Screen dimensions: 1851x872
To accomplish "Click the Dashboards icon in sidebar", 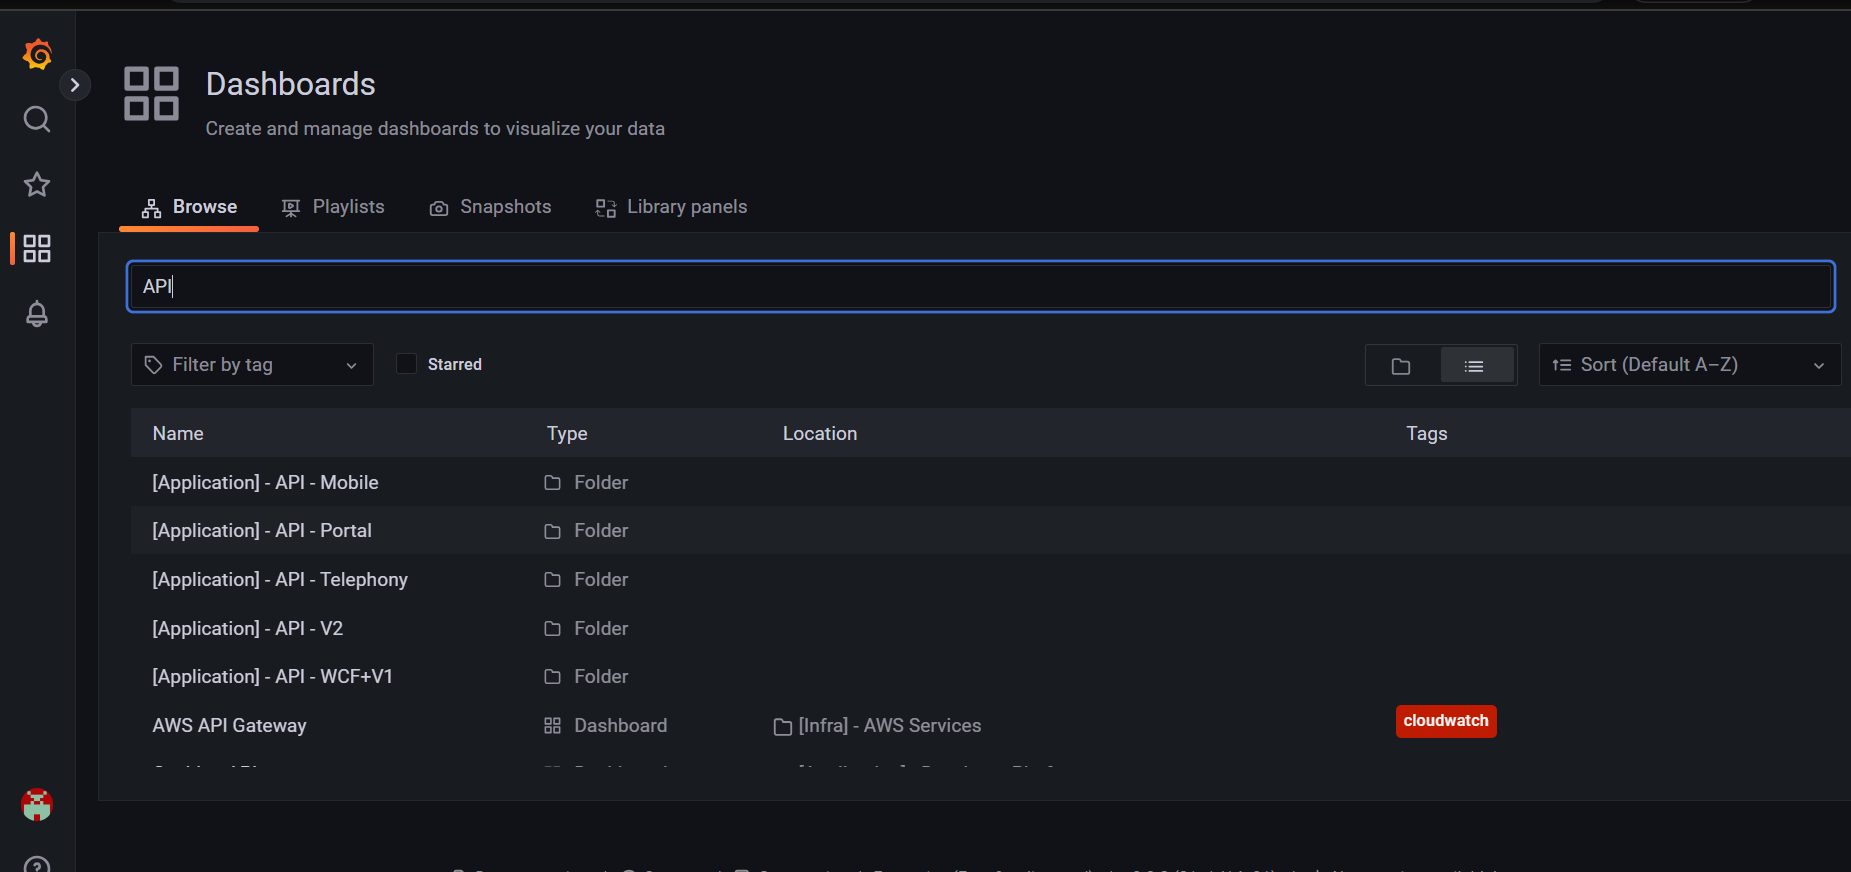I will 37,249.
